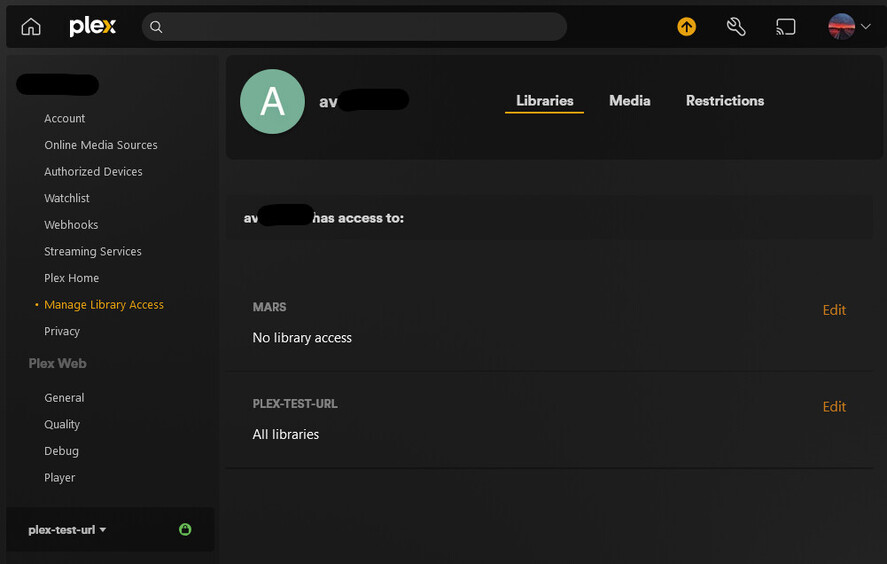Open General under Plex Web
The height and width of the screenshot is (564, 887).
[x=64, y=398]
